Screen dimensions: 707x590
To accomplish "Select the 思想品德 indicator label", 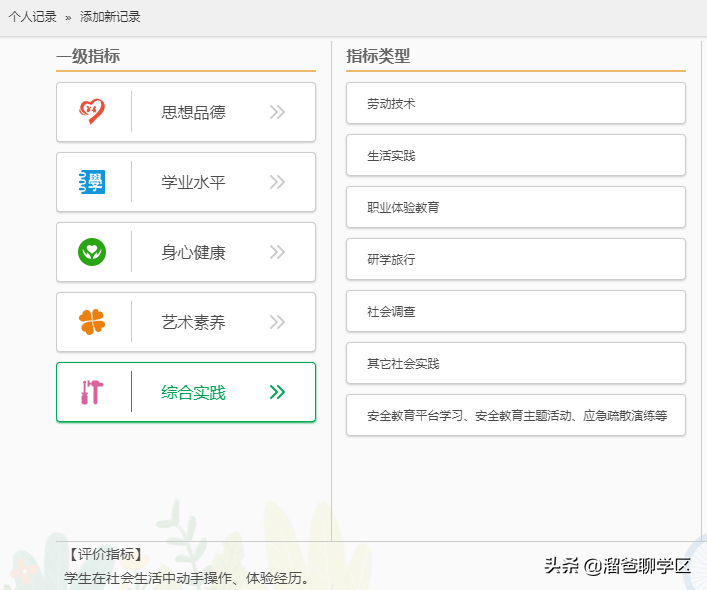I will 193,112.
